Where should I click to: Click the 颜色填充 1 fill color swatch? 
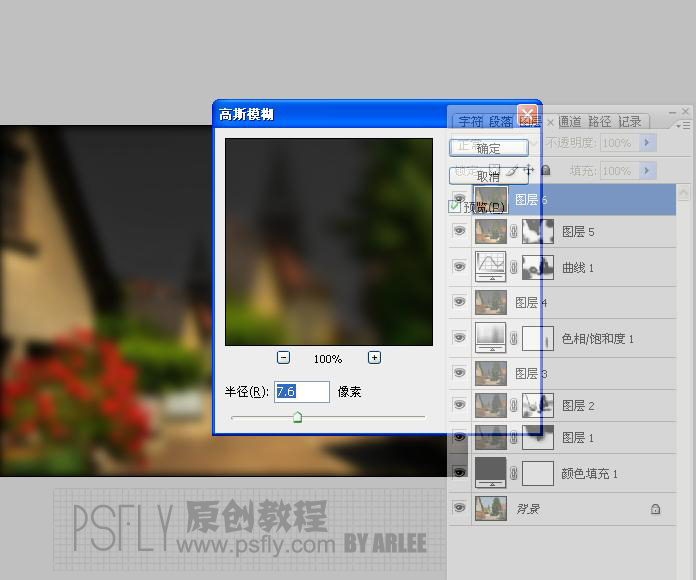[x=490, y=472]
